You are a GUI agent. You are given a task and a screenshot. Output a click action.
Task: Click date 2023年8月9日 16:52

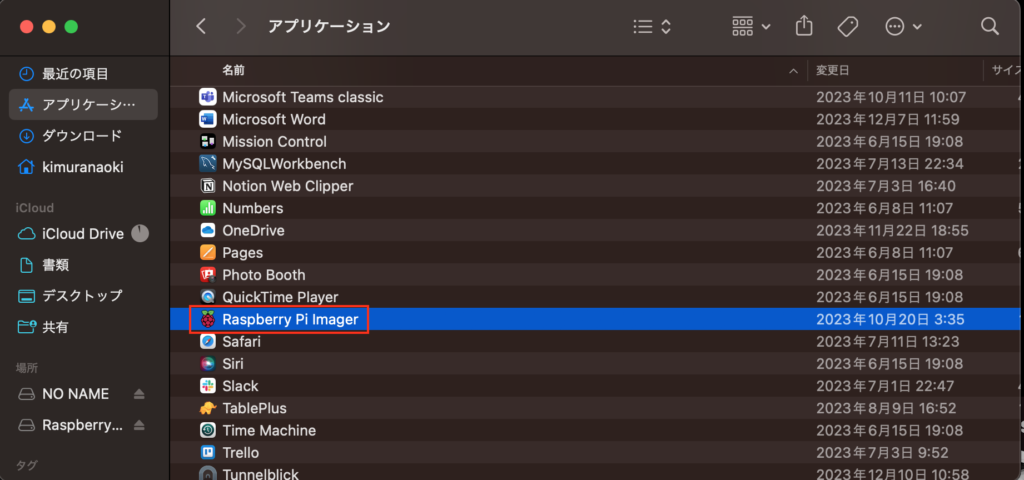click(886, 408)
